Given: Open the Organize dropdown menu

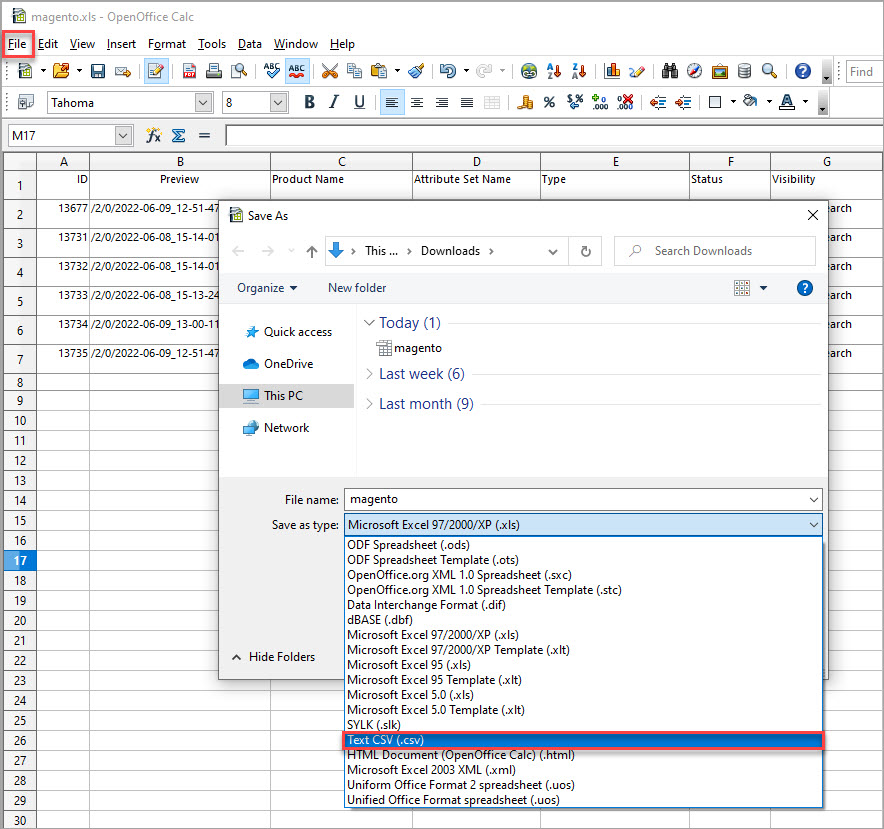Looking at the screenshot, I should (267, 288).
